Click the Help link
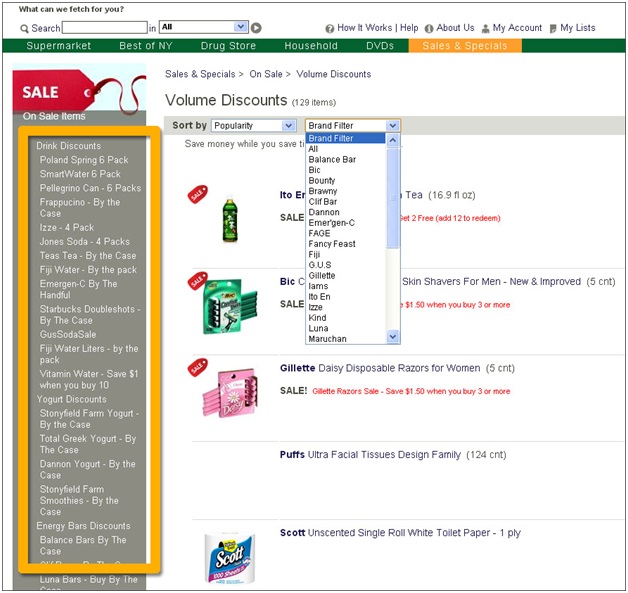 point(409,28)
